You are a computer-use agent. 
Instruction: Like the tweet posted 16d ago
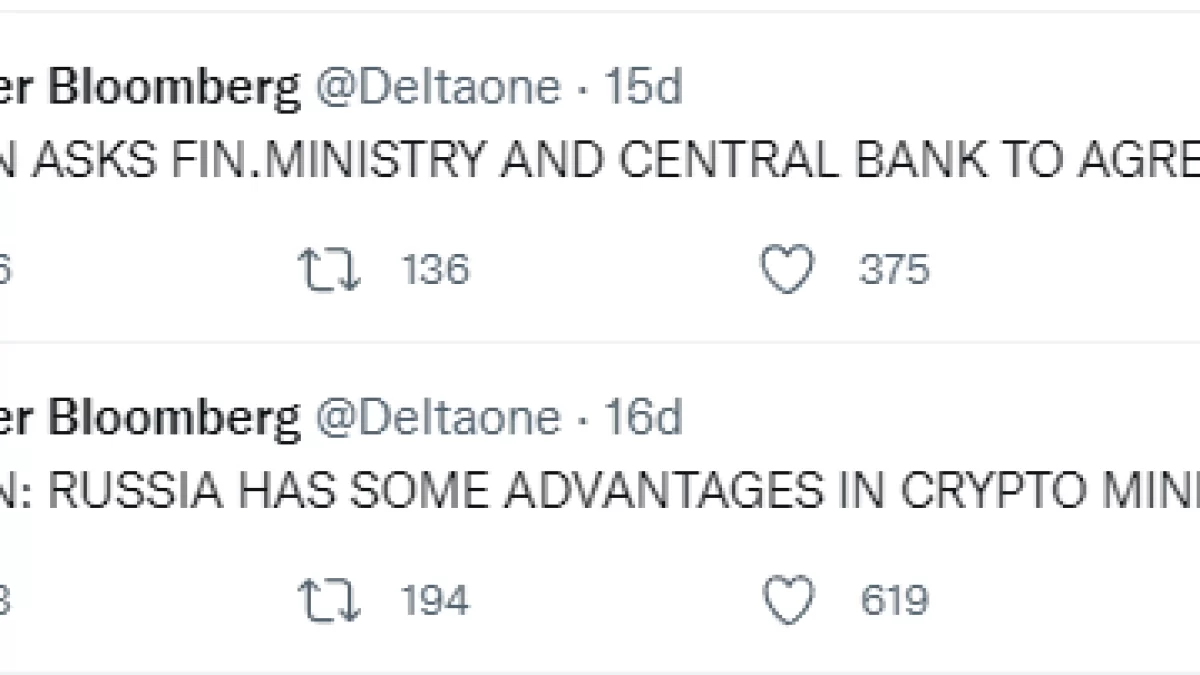pos(787,600)
